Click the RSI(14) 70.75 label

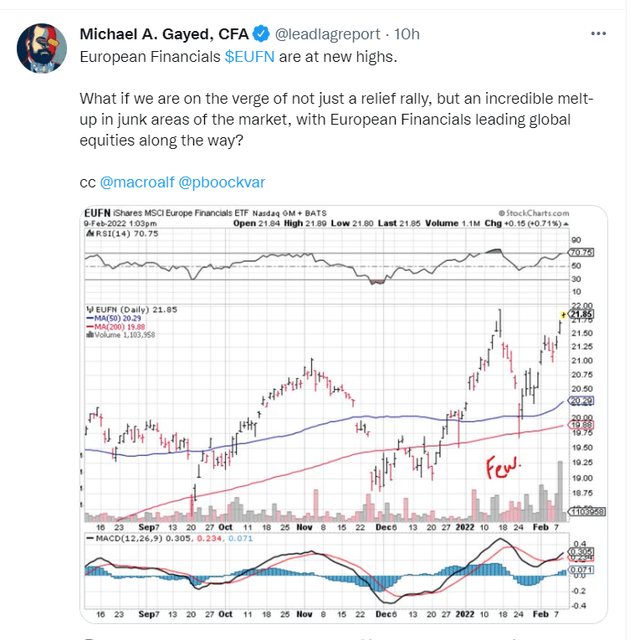point(122,233)
